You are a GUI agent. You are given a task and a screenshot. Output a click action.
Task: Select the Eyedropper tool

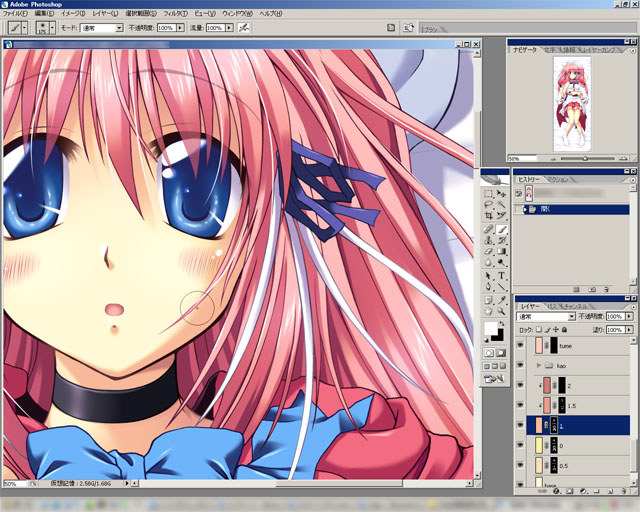501,301
